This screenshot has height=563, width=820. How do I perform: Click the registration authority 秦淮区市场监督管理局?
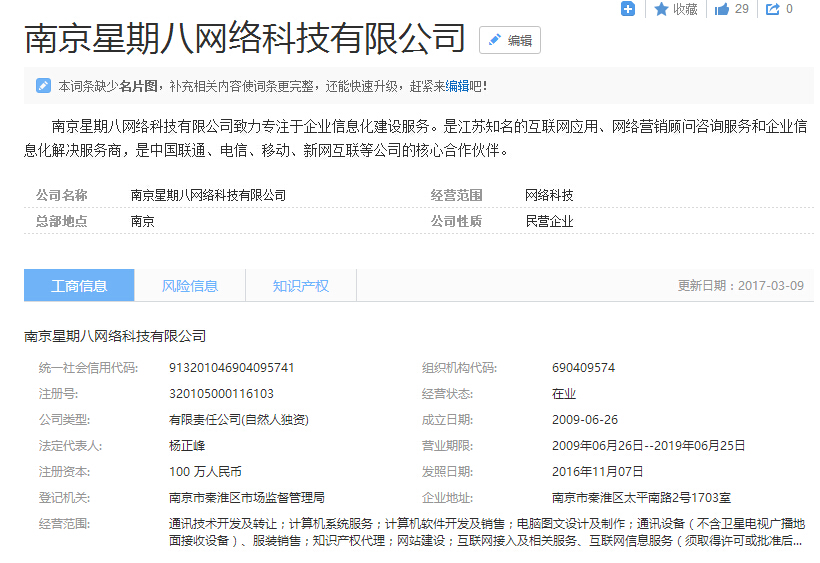click(x=246, y=498)
